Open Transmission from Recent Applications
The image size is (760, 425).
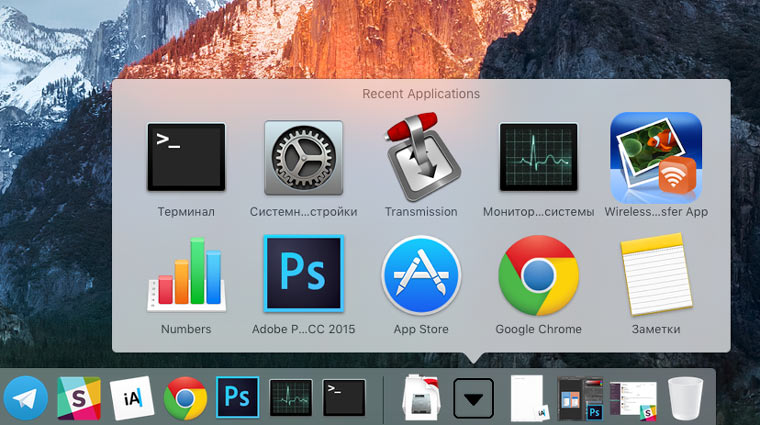[x=421, y=157]
